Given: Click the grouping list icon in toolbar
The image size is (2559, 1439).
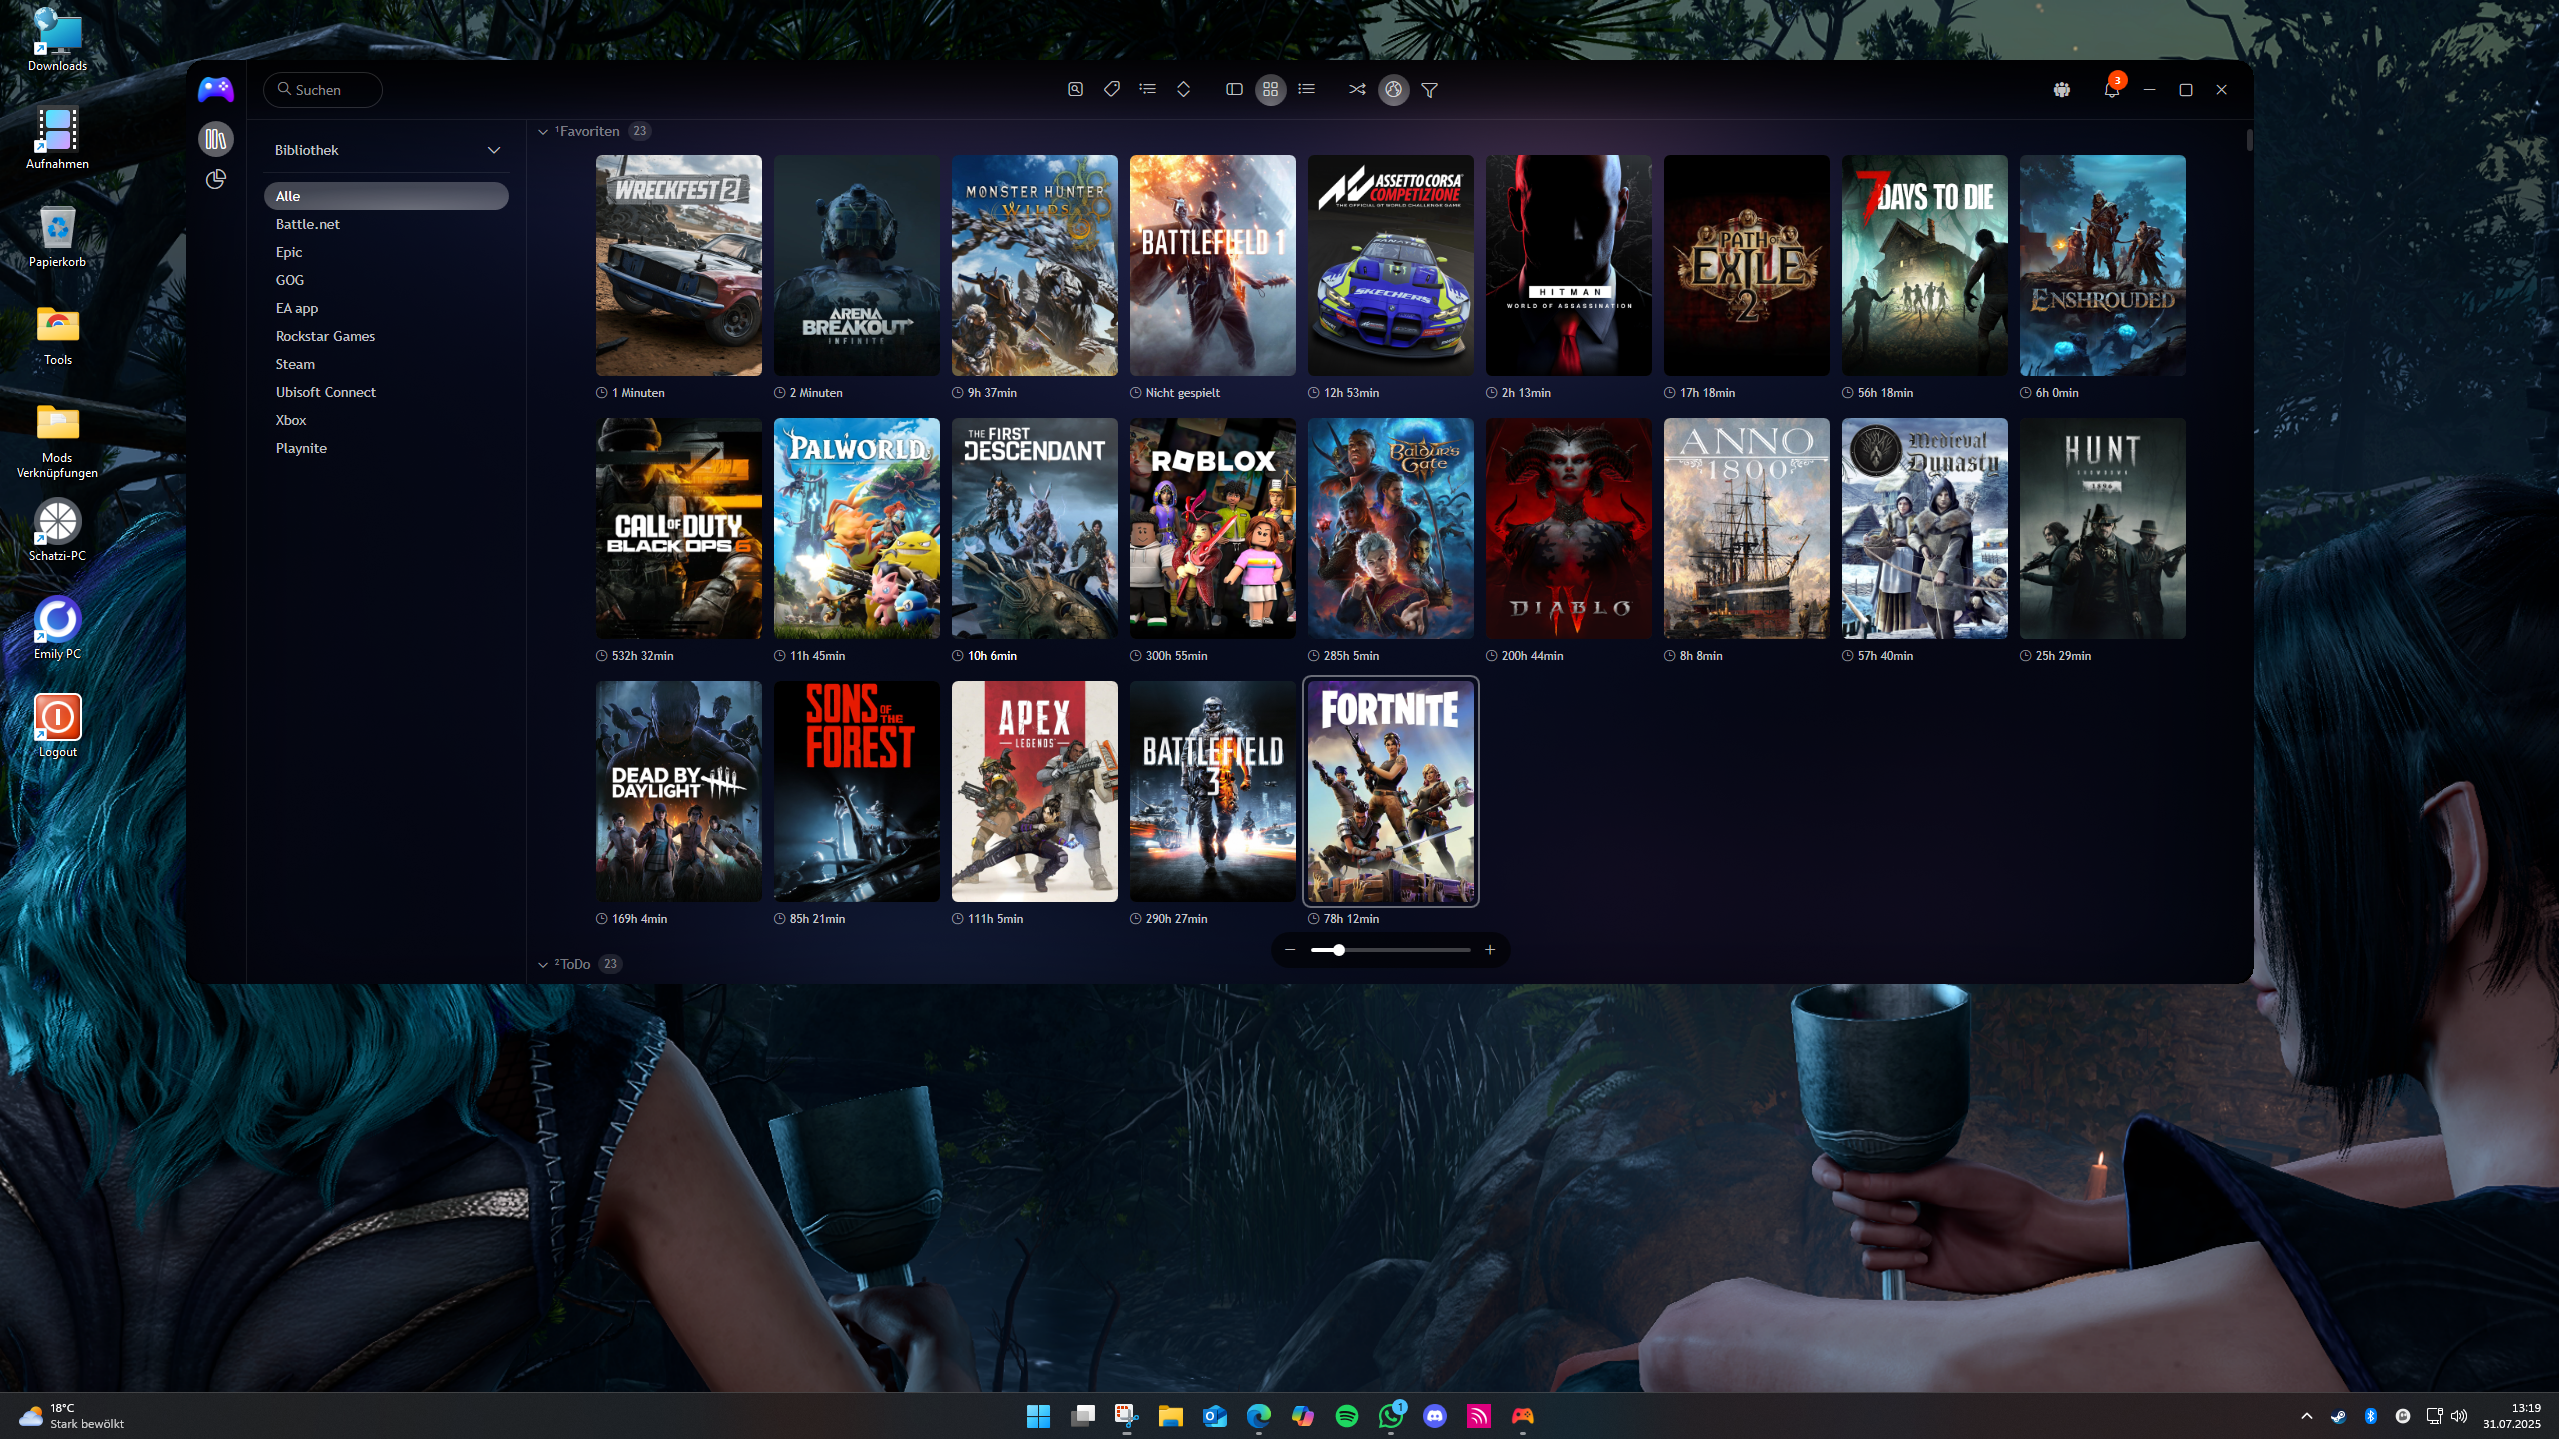Looking at the screenshot, I should point(1147,90).
